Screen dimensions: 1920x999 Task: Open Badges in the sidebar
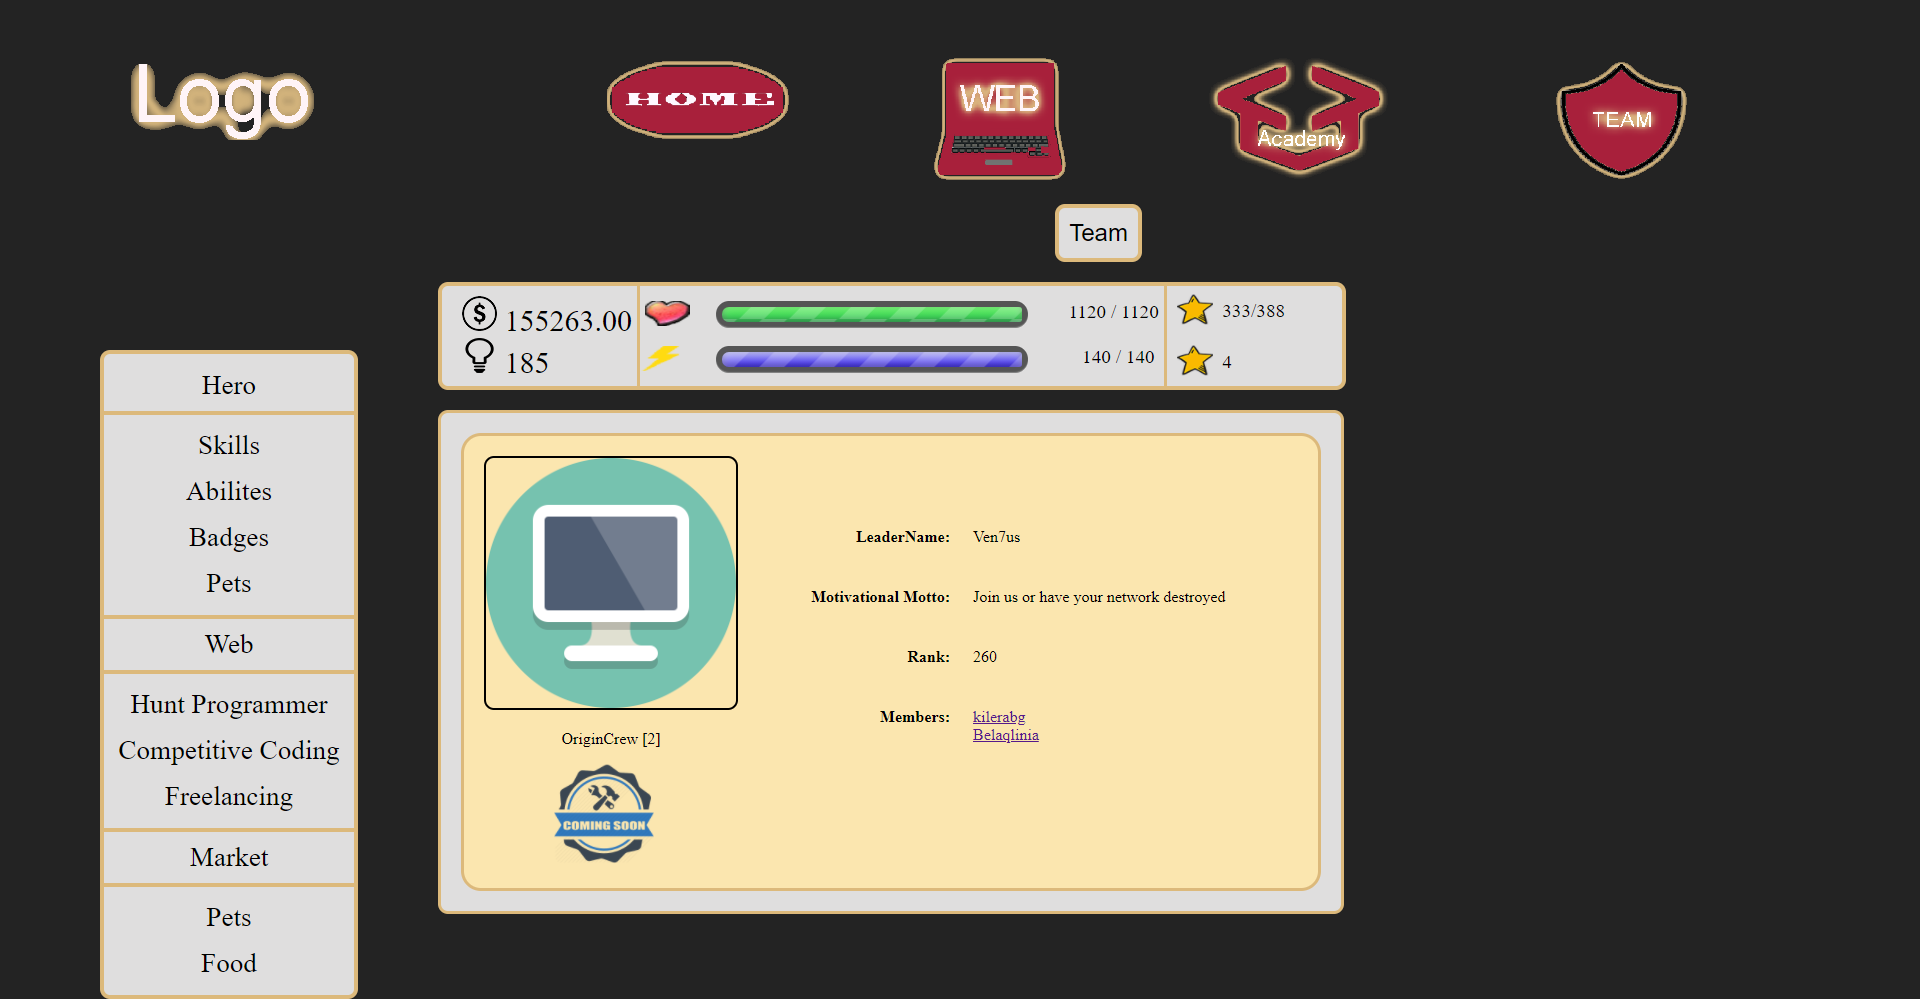pos(229,537)
